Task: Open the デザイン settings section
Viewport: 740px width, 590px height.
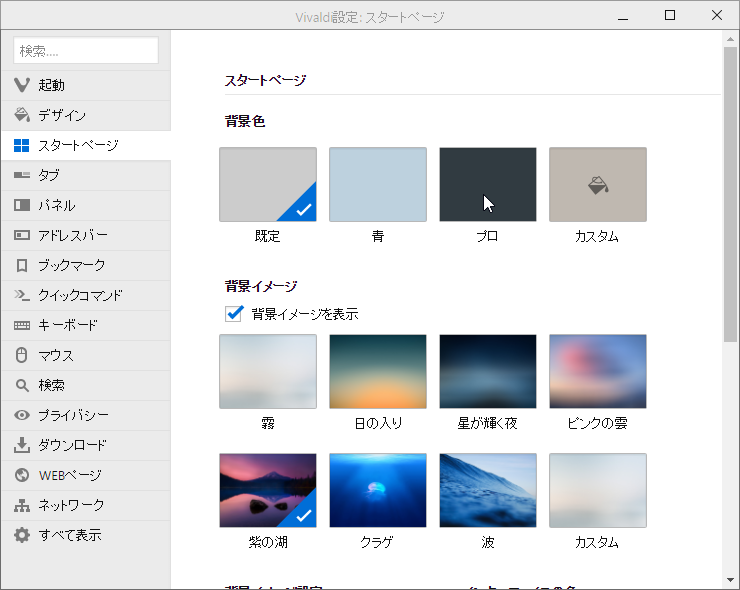Action: click(86, 115)
